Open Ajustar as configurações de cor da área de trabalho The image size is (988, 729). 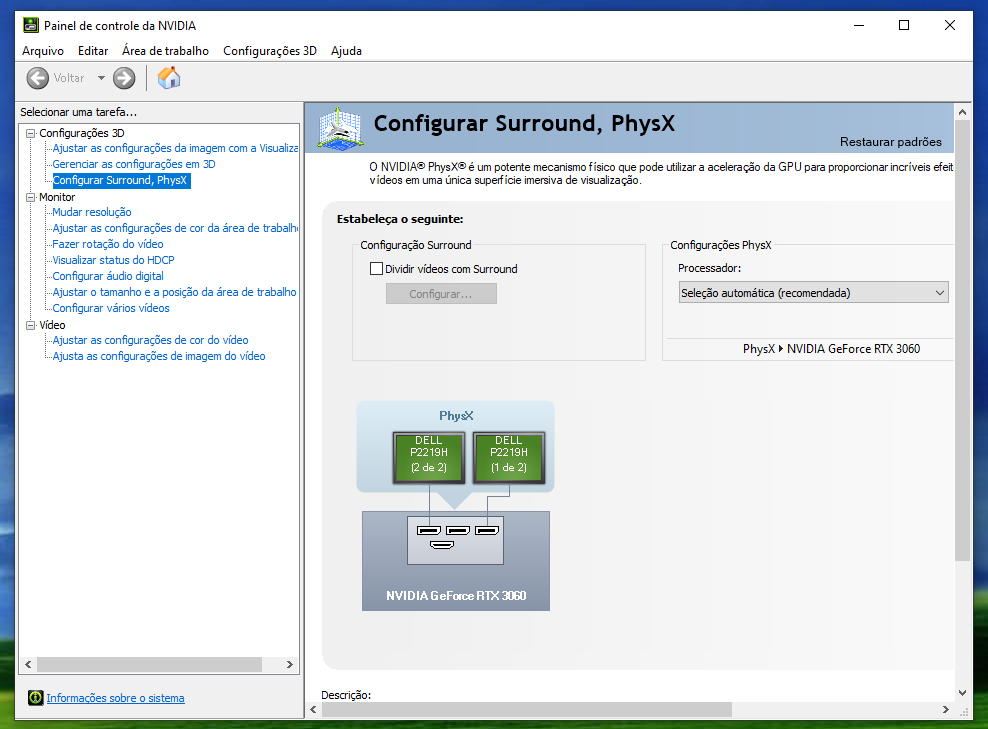pos(175,228)
